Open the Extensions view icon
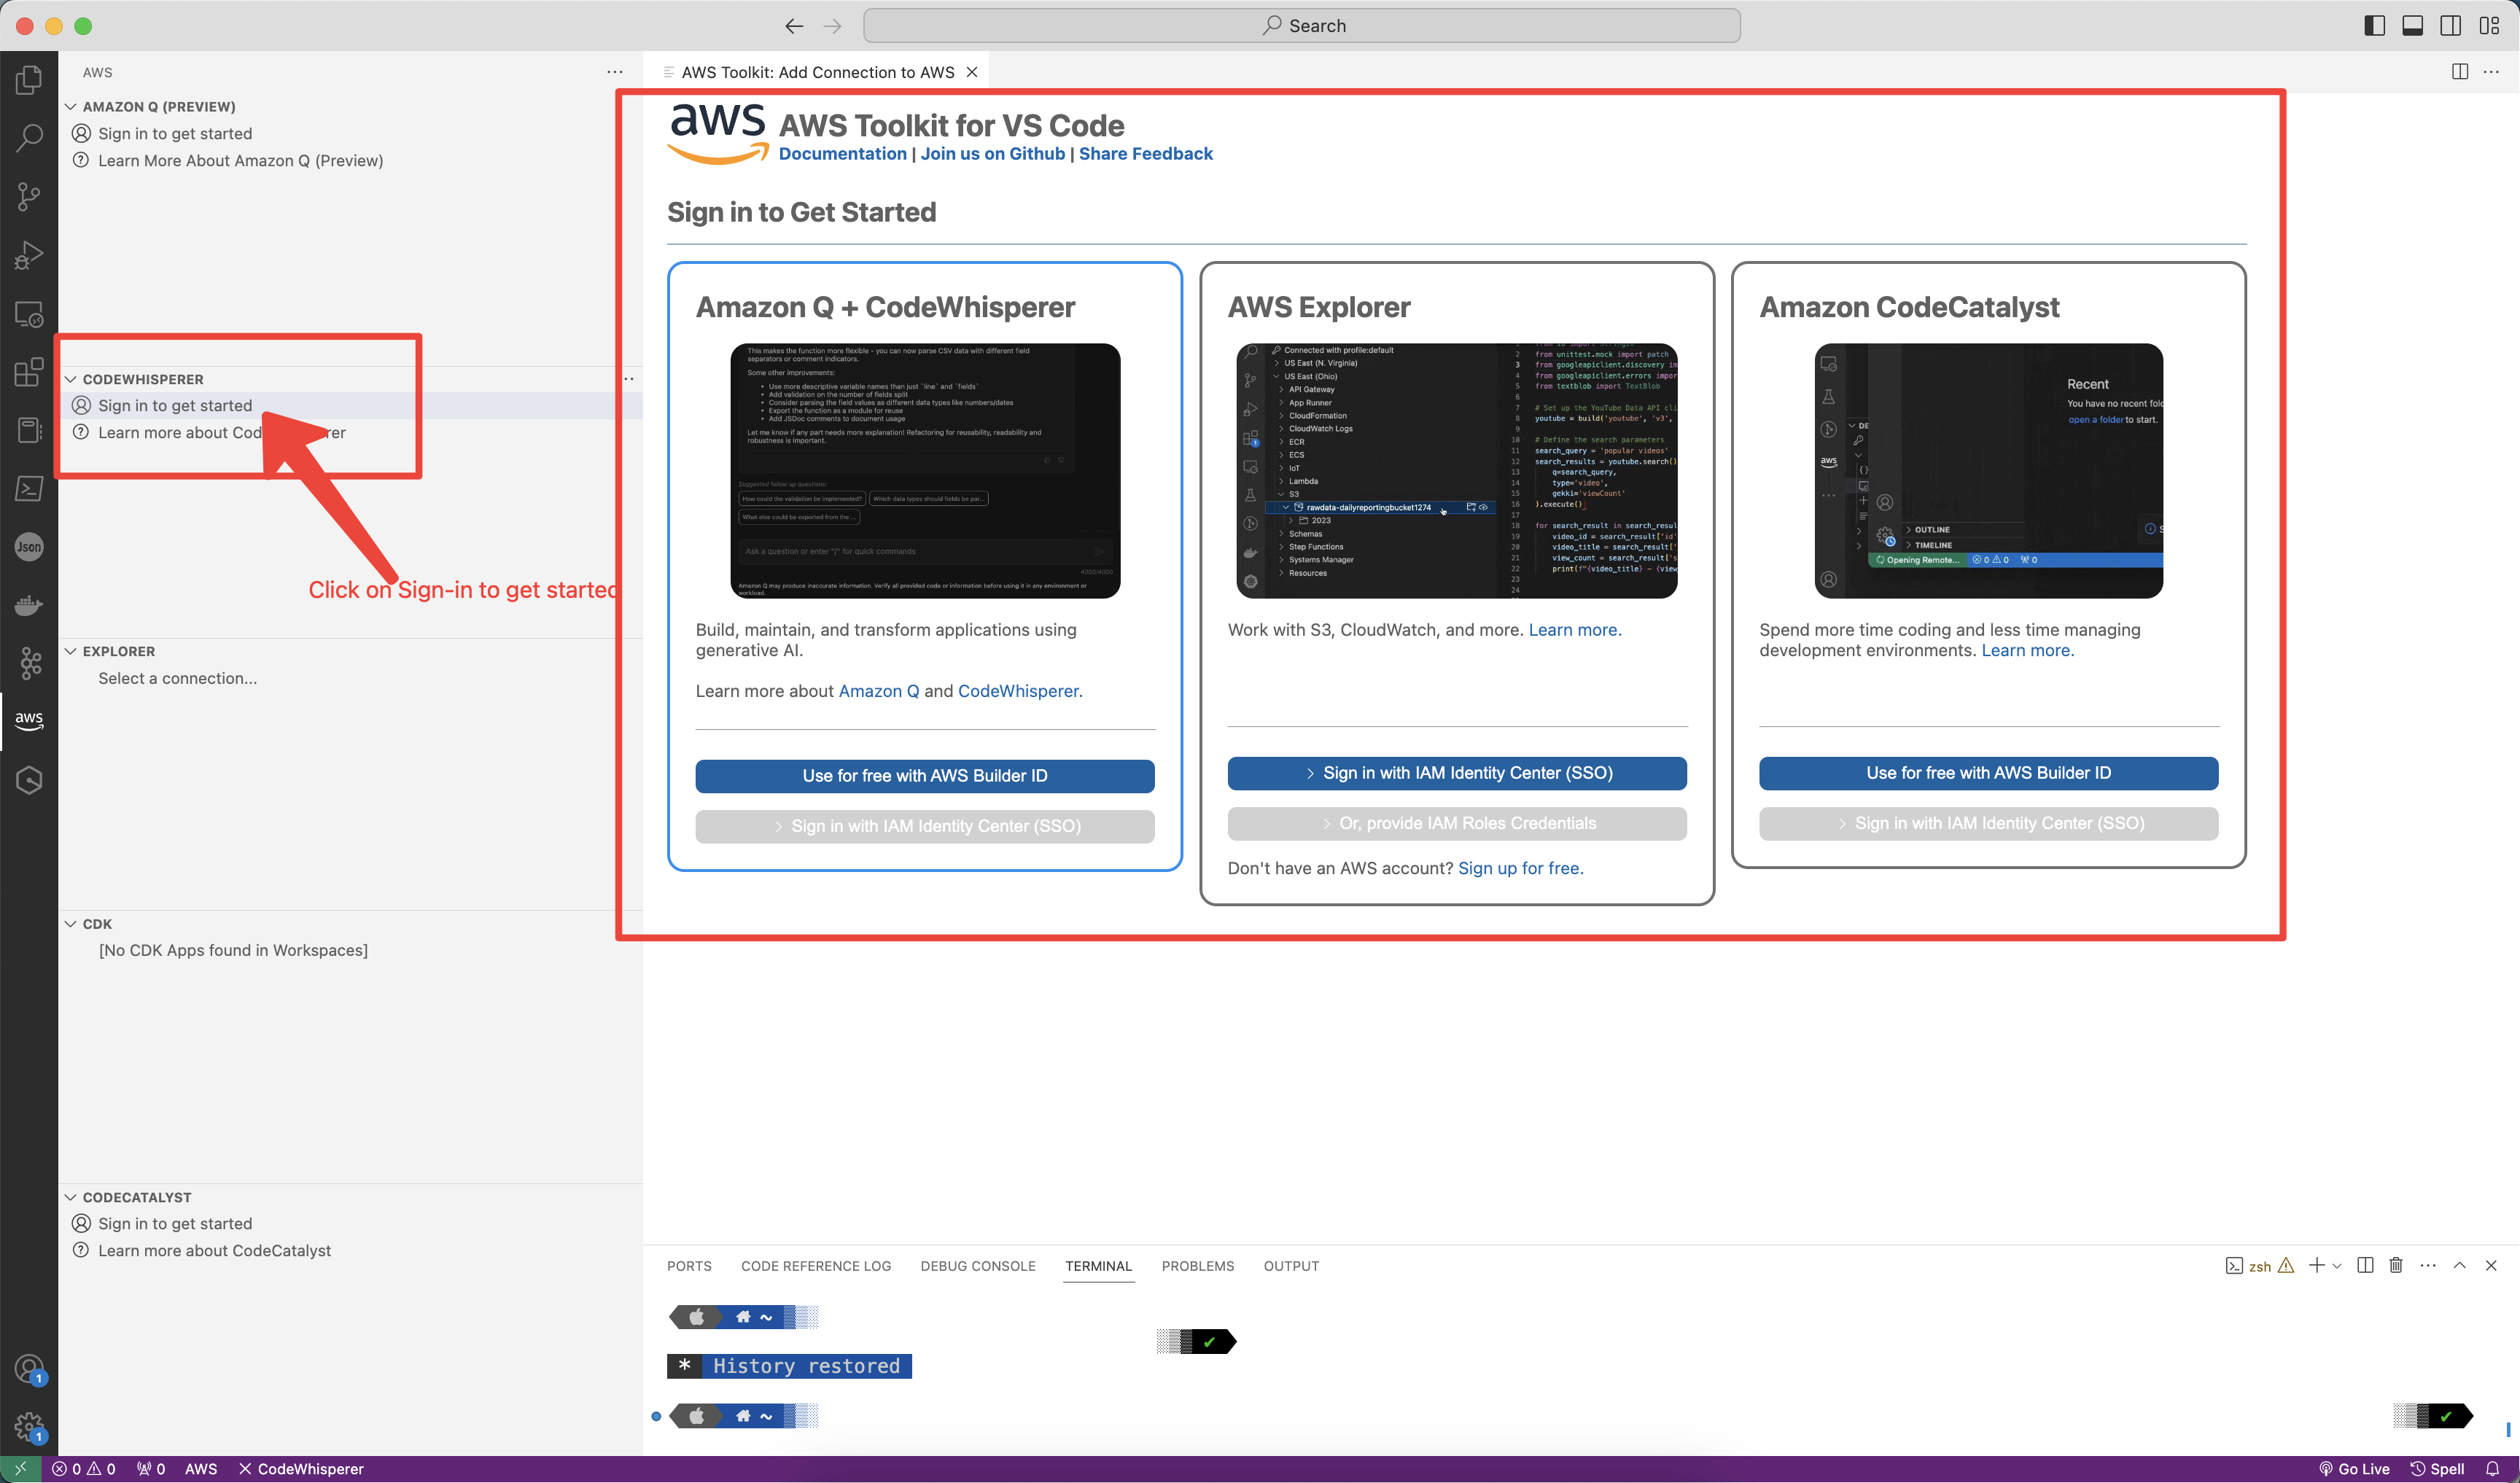This screenshot has width=2520, height=1483. (x=29, y=372)
